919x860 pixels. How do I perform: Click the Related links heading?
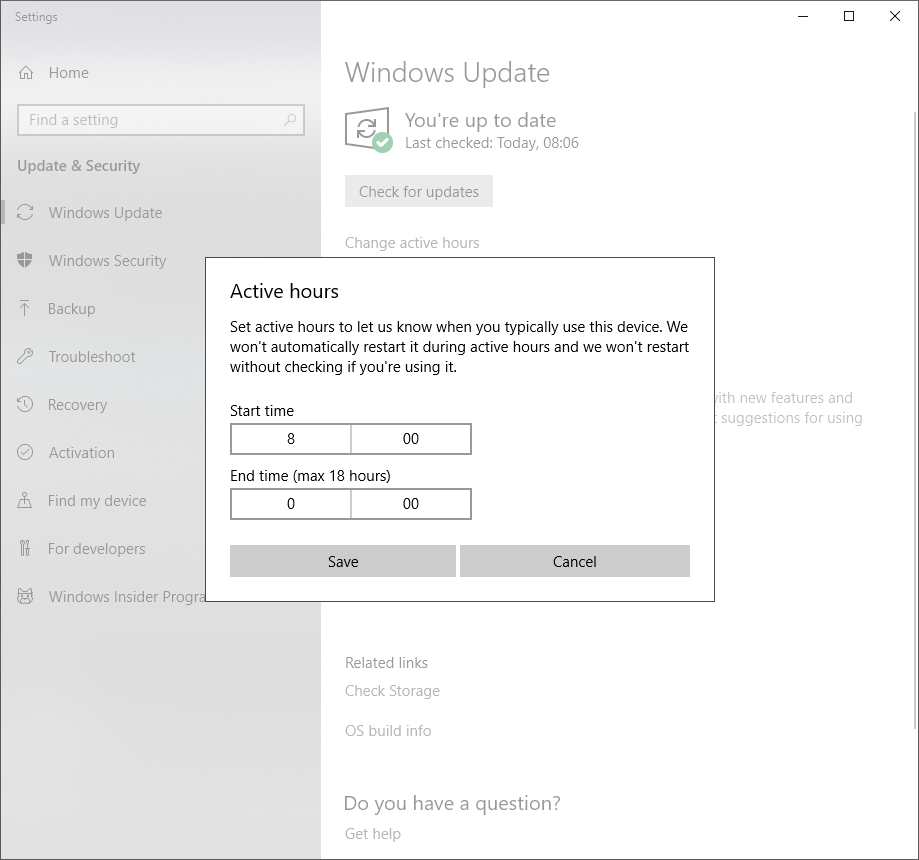386,662
